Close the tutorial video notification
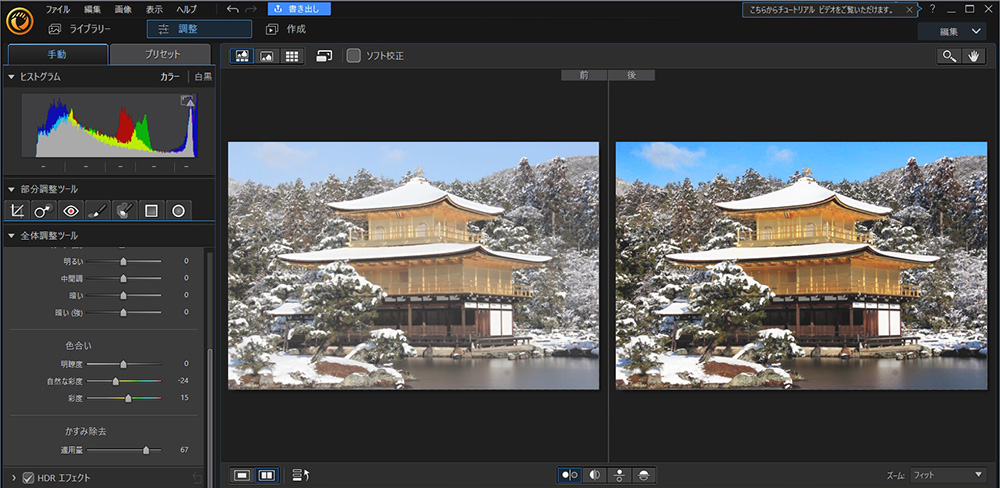The image size is (1000, 488). [909, 10]
